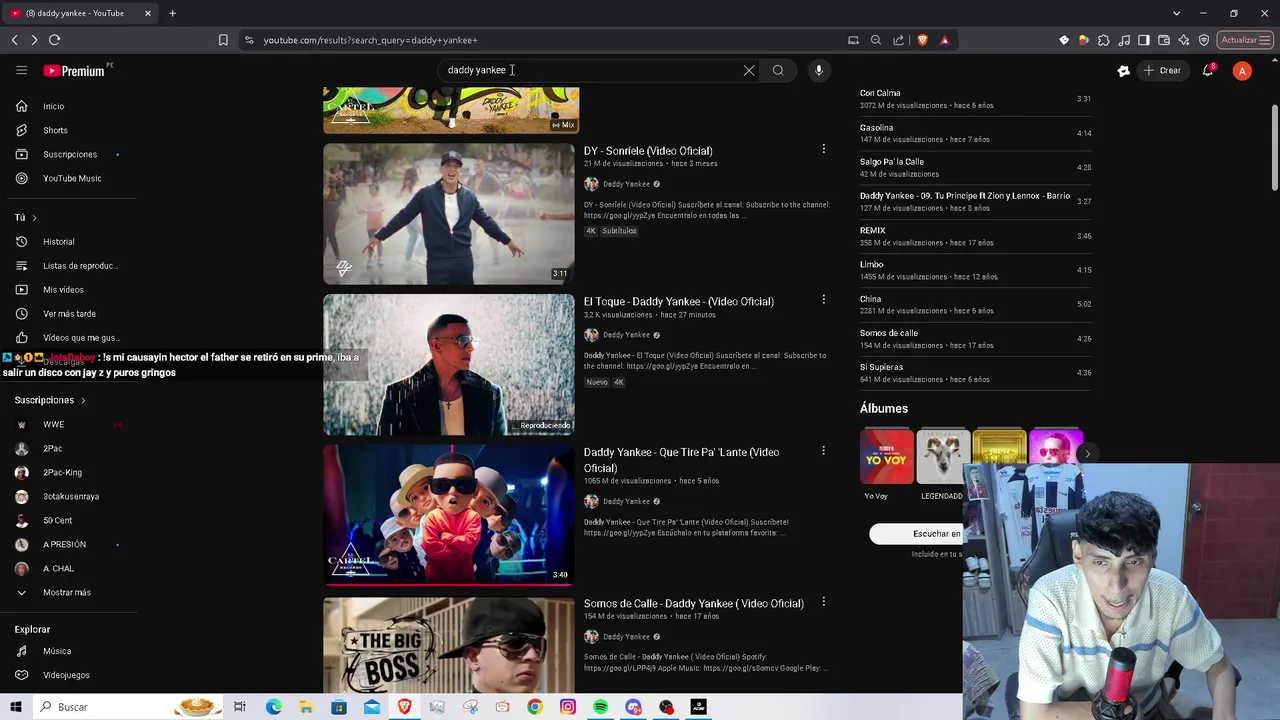The width and height of the screenshot is (1280, 720).
Task: Open account avatar menu
Action: point(1242,71)
